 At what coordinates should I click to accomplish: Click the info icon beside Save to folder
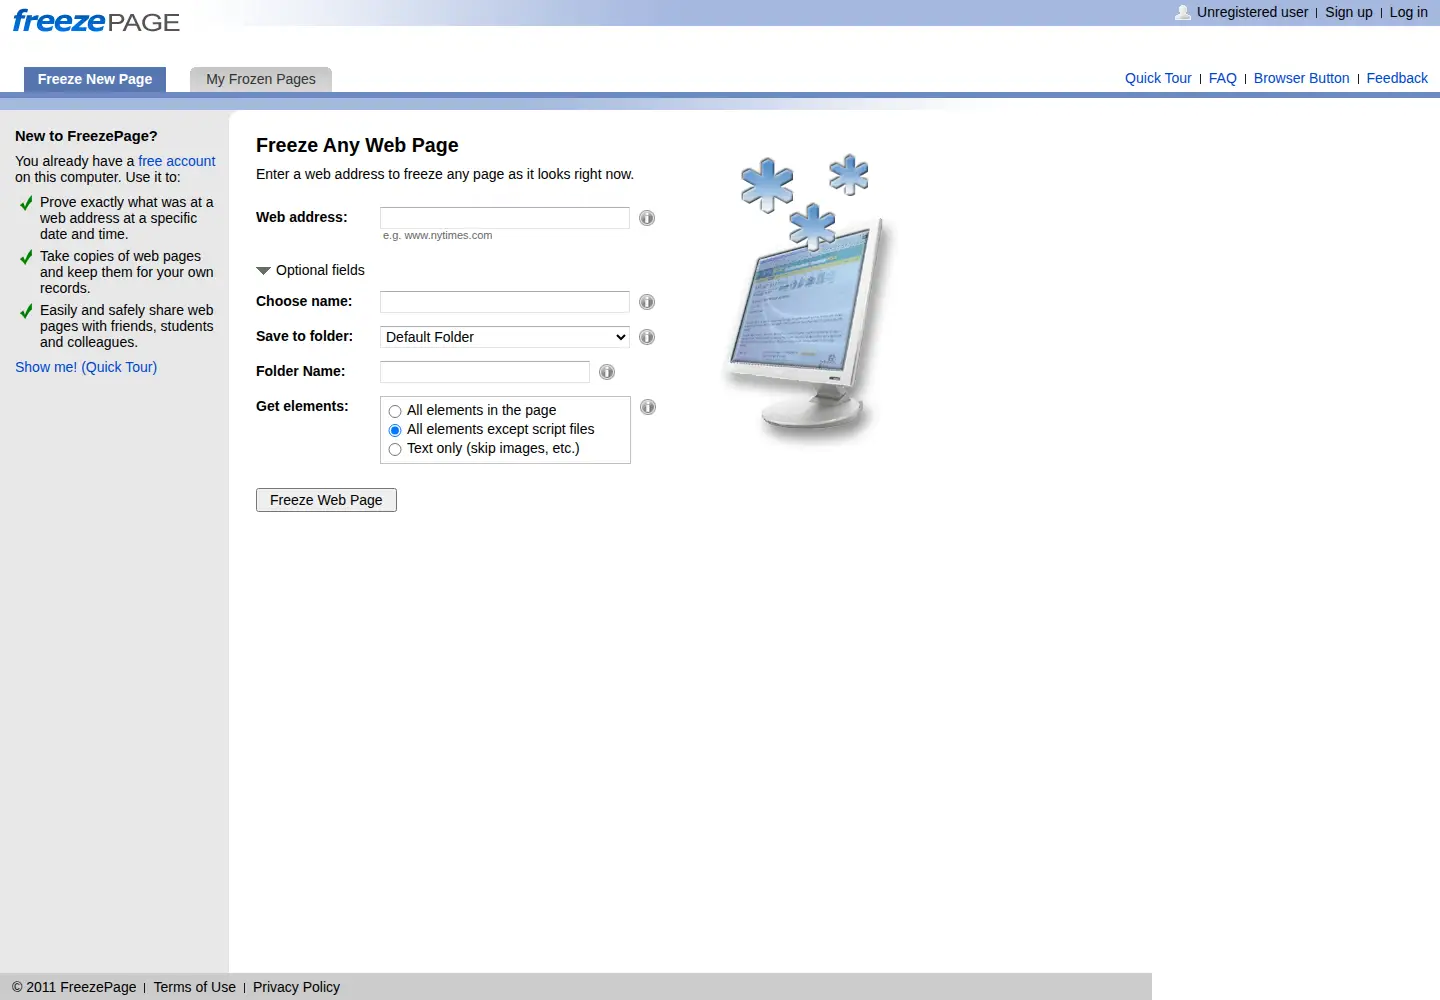click(x=647, y=337)
